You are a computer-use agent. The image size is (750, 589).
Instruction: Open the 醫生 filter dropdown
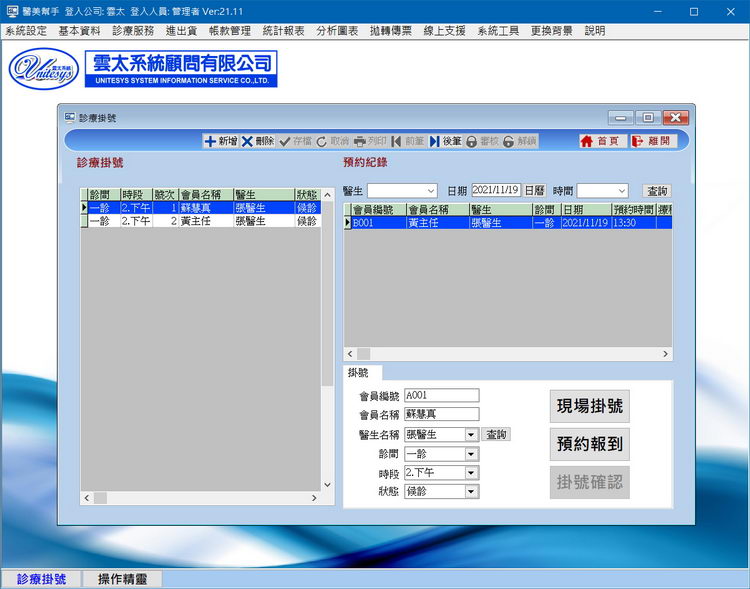pos(431,191)
